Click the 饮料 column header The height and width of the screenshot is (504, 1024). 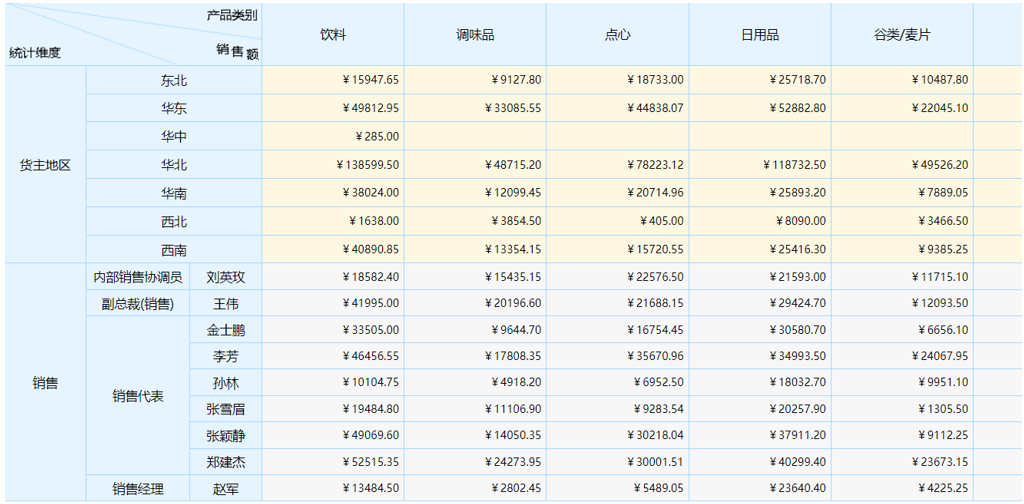point(333,35)
